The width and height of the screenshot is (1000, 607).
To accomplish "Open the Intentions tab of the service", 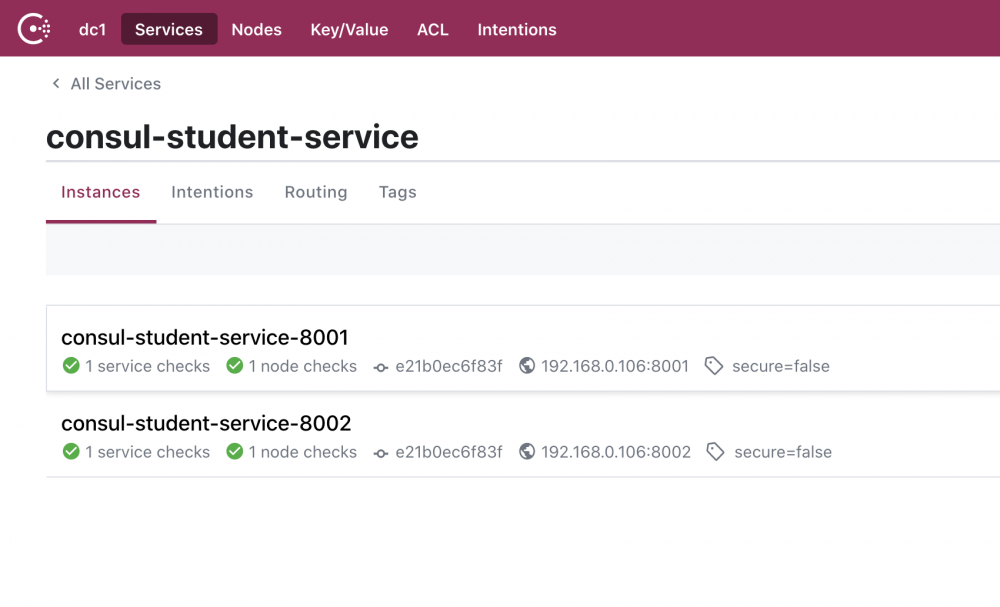I will point(212,192).
